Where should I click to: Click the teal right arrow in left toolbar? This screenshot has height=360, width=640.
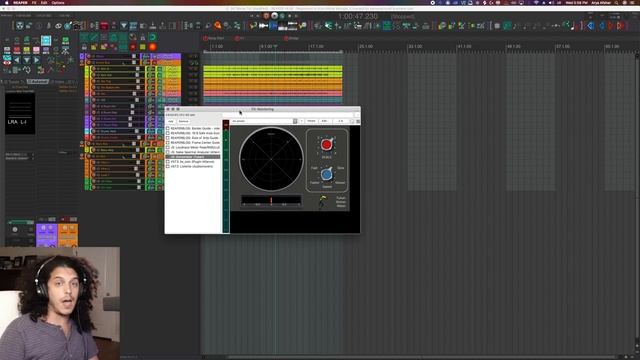click(36, 60)
